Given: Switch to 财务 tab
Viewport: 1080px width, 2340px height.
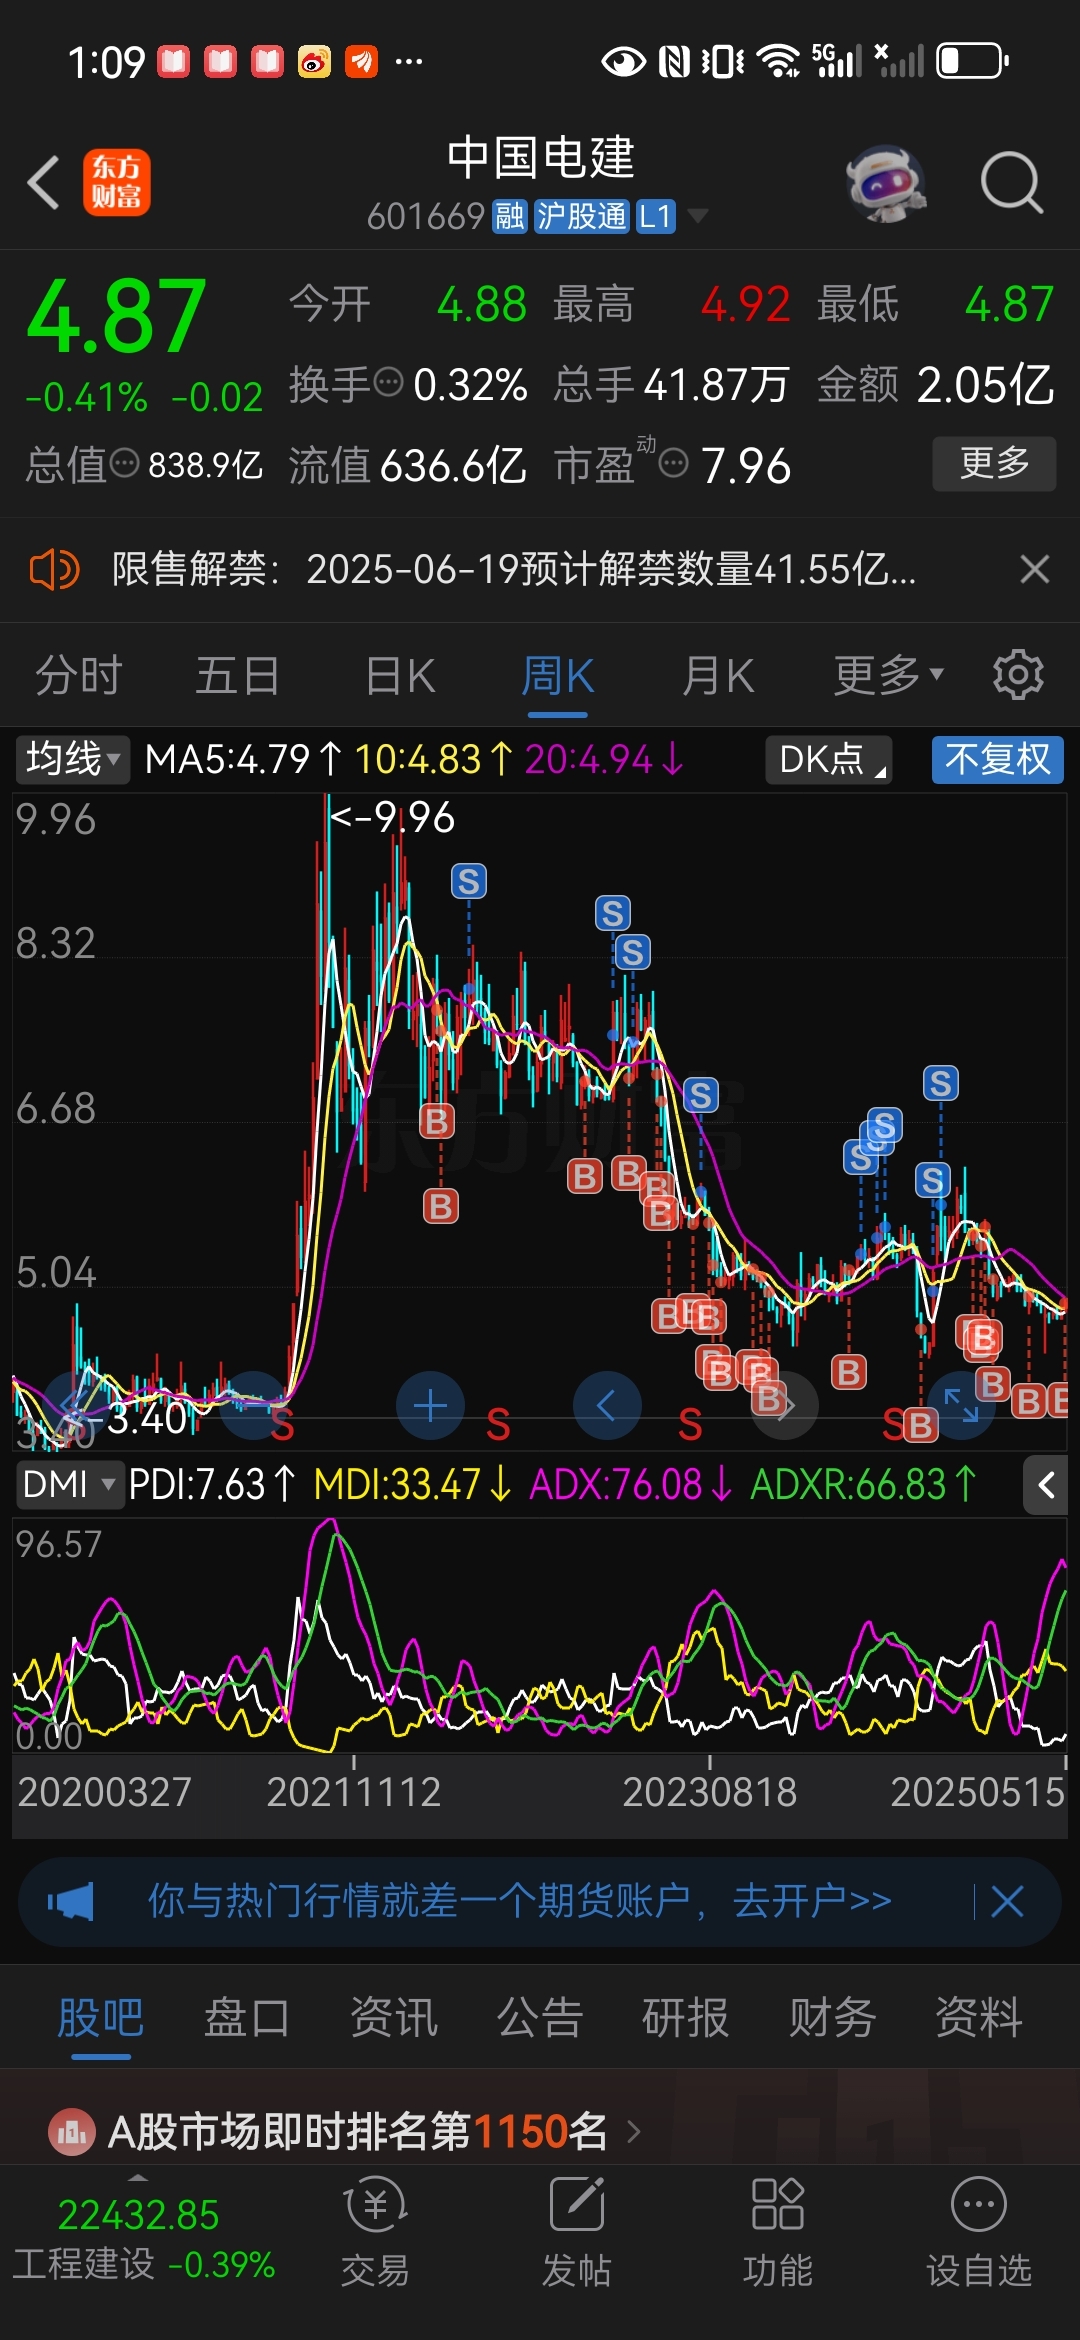Looking at the screenshot, I should (832, 2017).
